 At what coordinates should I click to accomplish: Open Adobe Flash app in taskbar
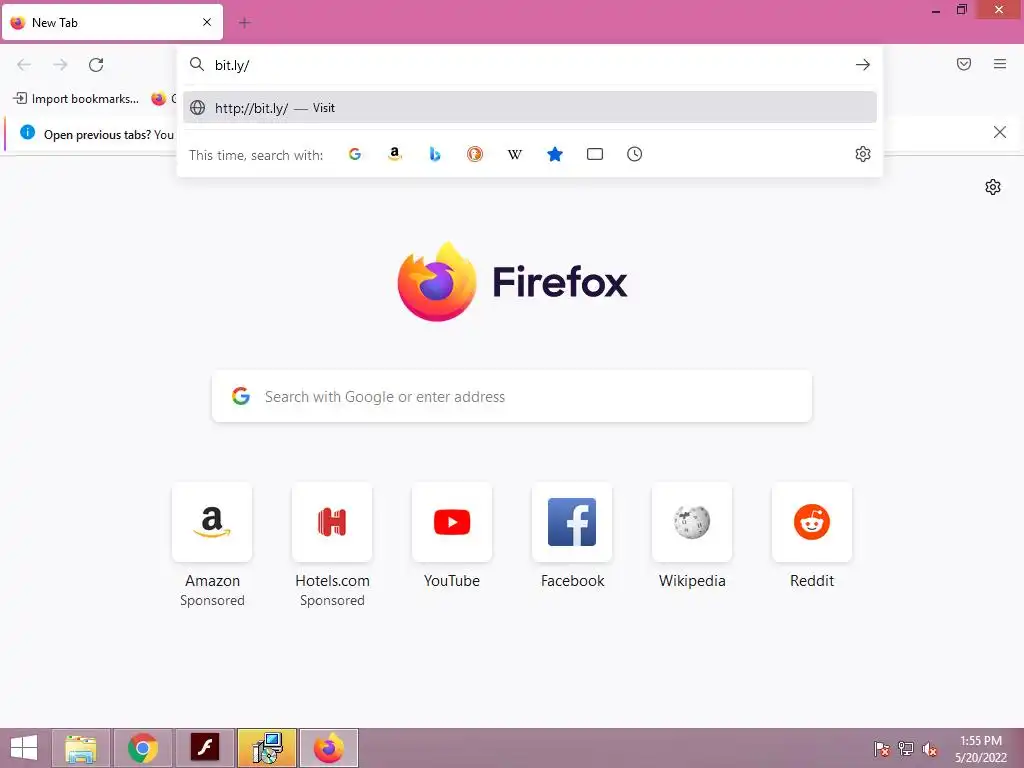click(204, 748)
